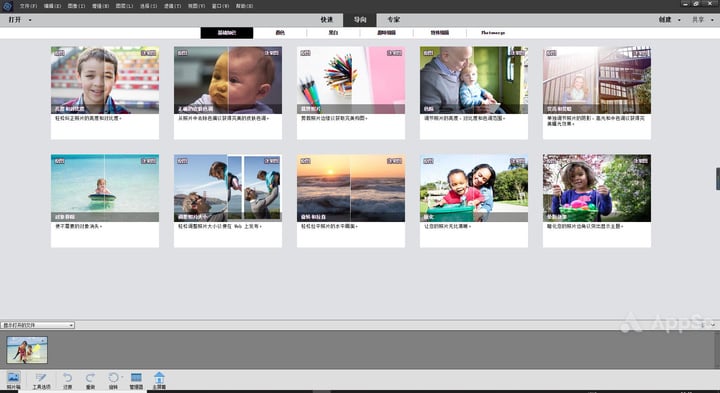
Task: Switch to the Quick mode tab
Action: 326,20
